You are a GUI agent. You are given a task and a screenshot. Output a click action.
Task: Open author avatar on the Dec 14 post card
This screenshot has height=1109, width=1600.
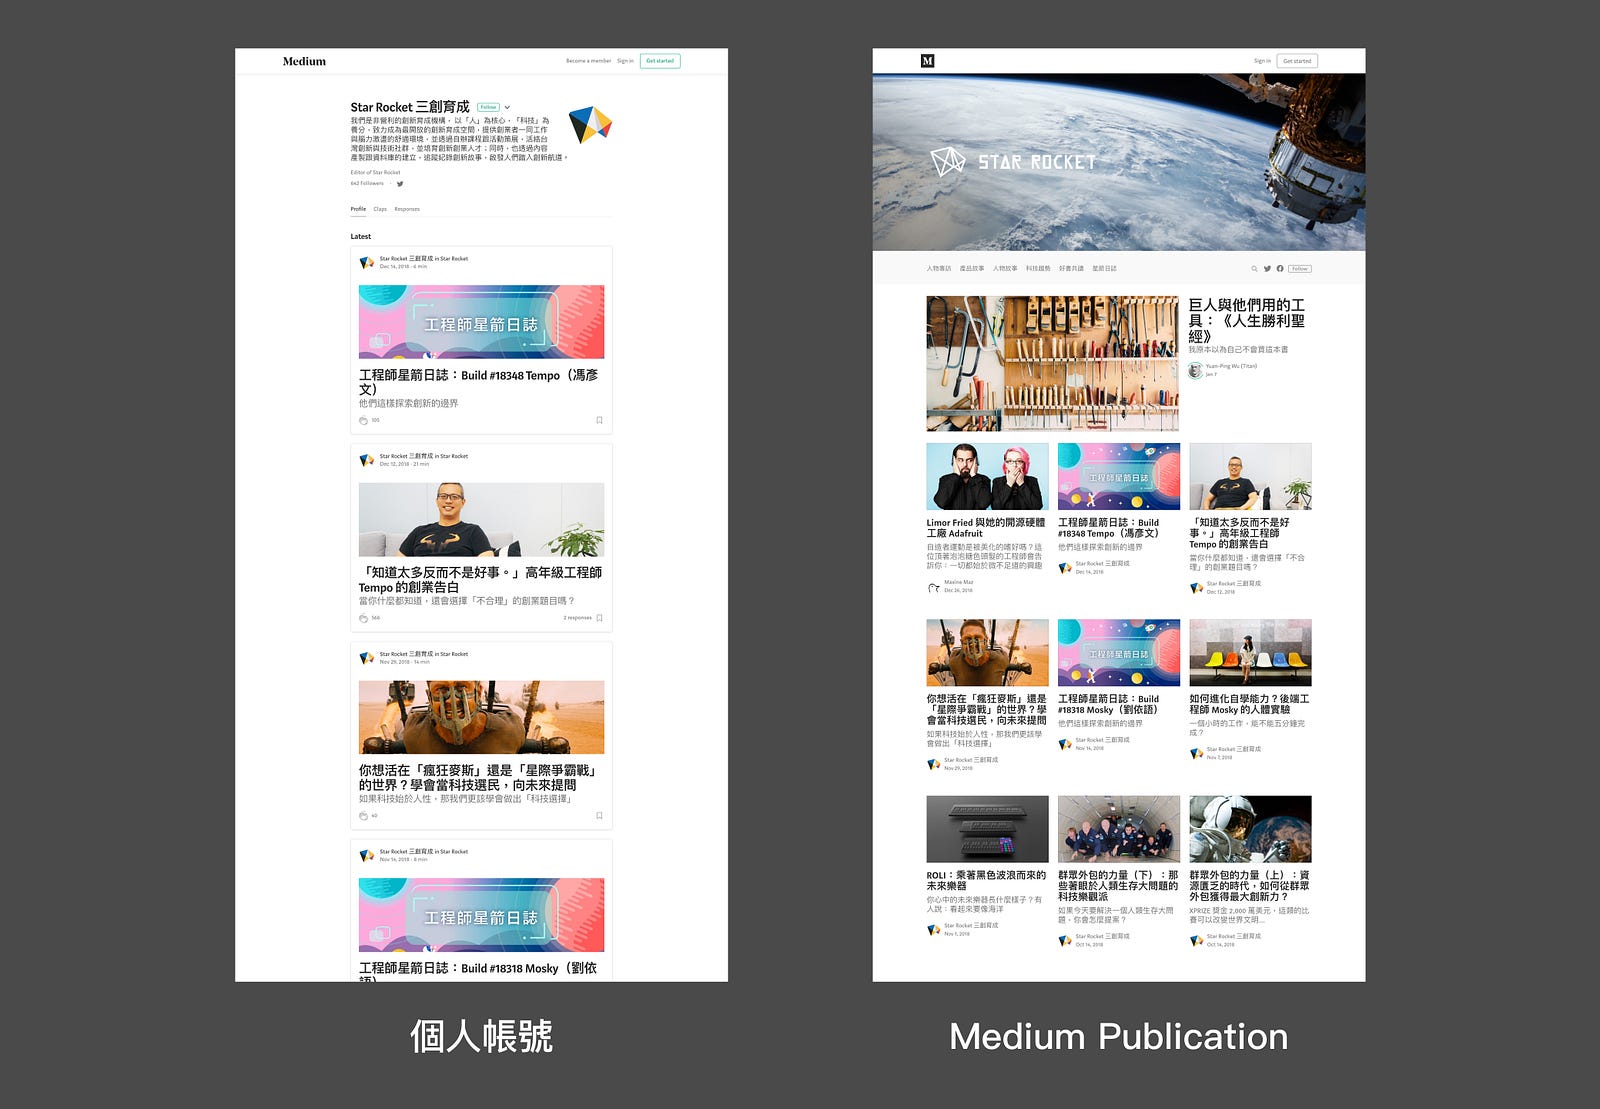click(x=367, y=262)
